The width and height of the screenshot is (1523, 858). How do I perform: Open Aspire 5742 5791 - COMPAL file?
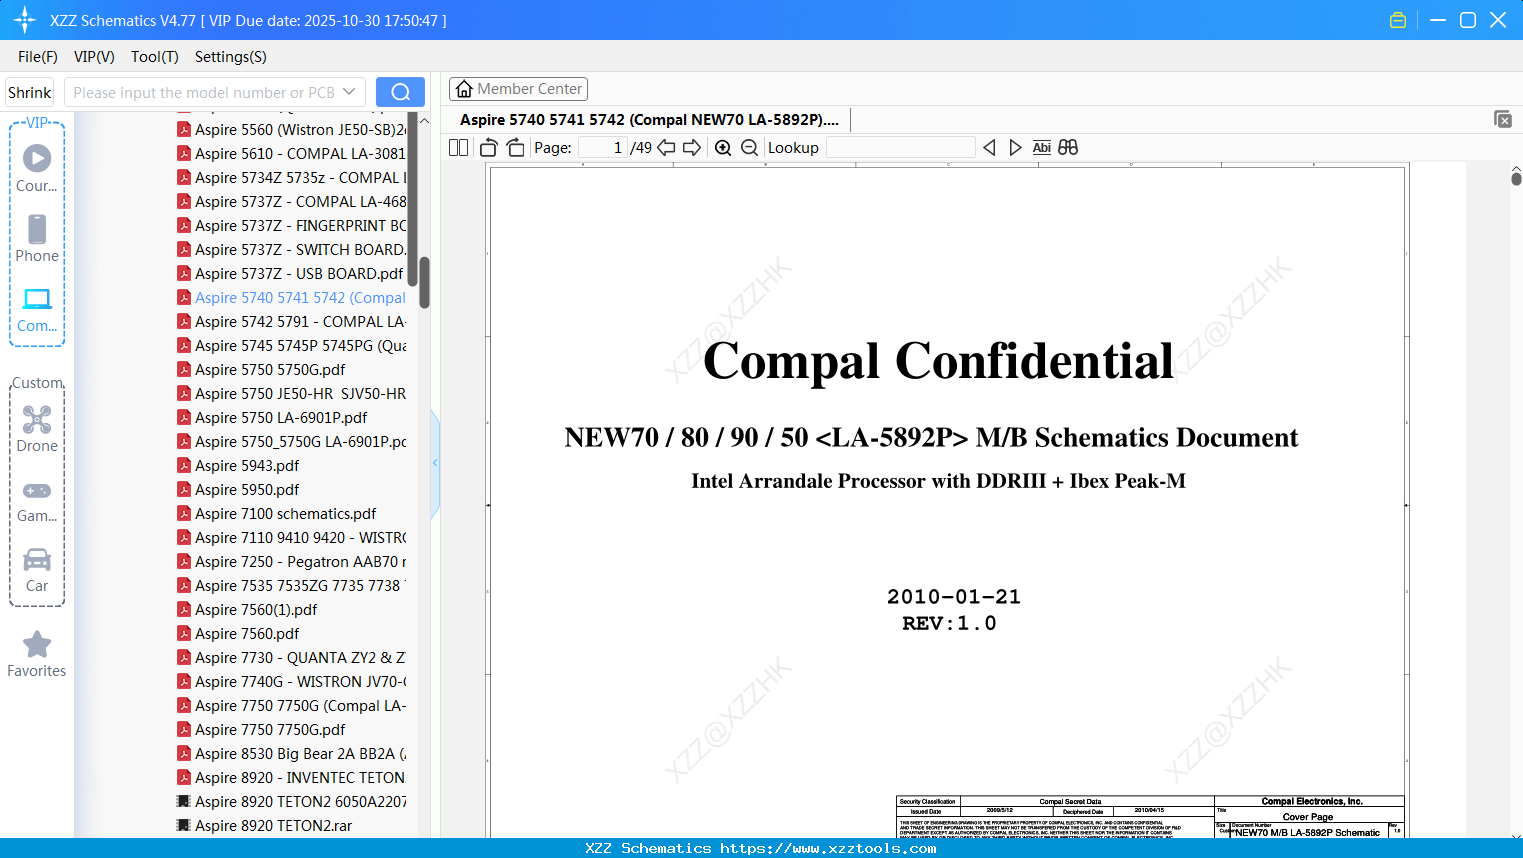click(291, 321)
